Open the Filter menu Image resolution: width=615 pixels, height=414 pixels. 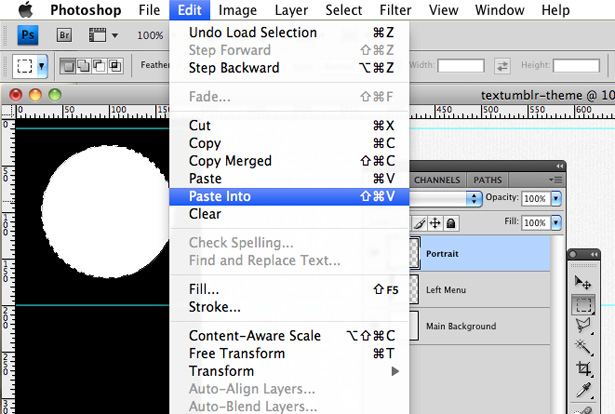click(395, 10)
